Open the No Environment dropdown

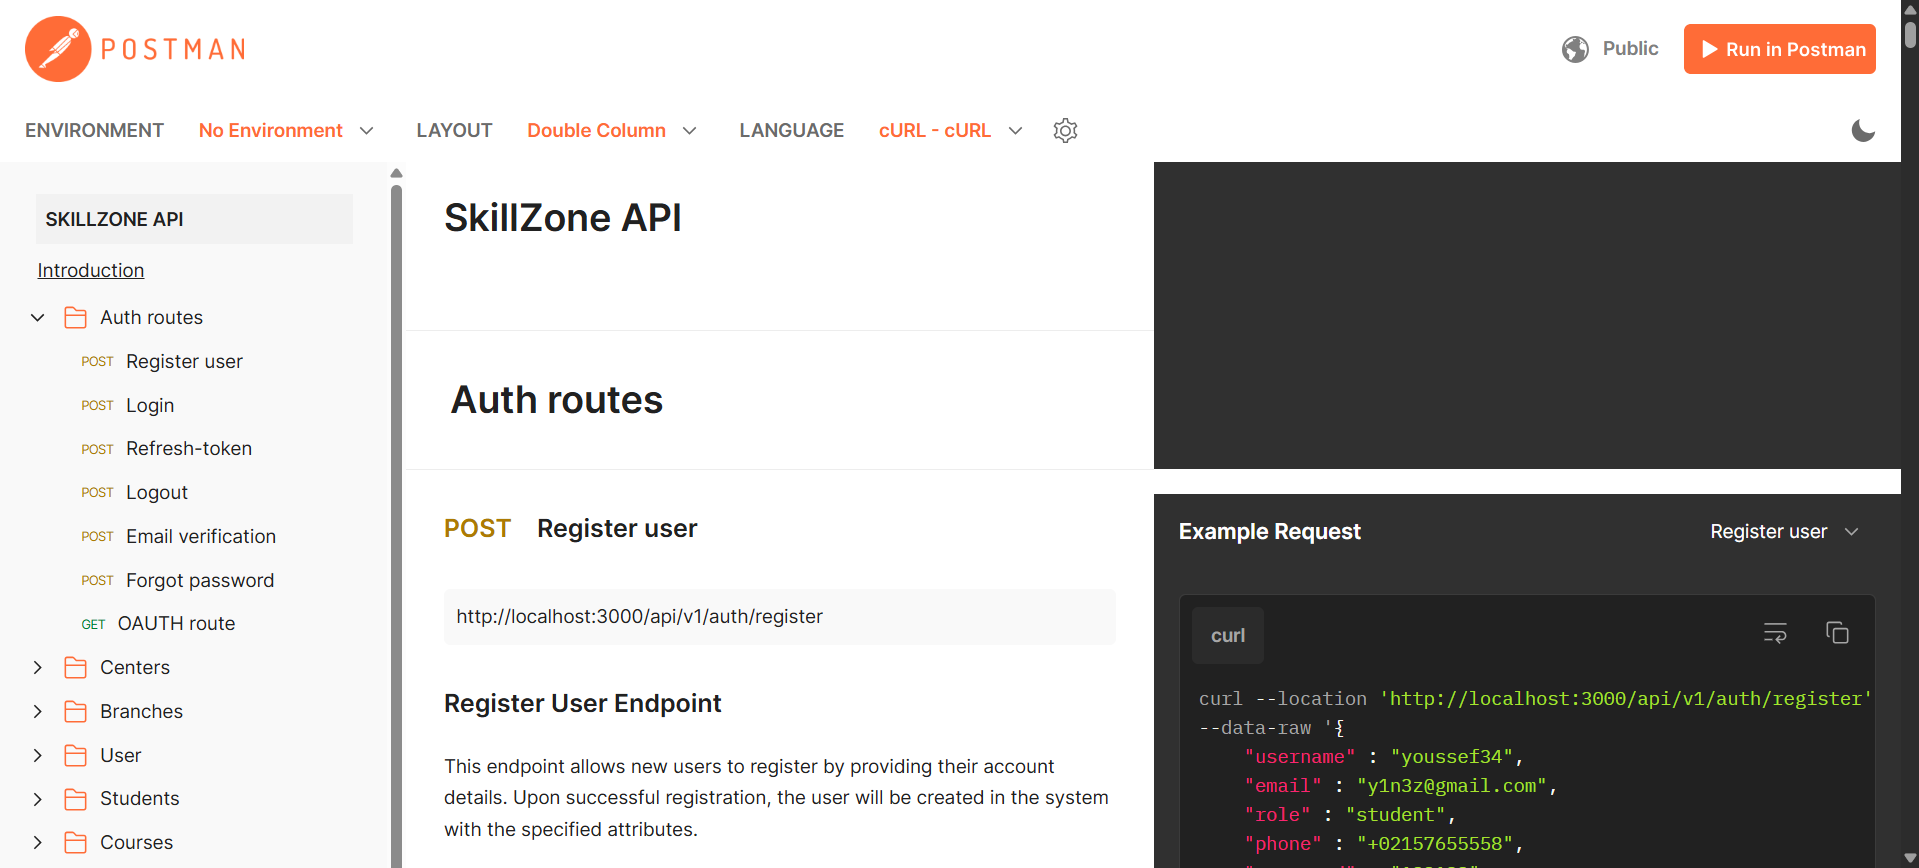pyautogui.click(x=286, y=130)
